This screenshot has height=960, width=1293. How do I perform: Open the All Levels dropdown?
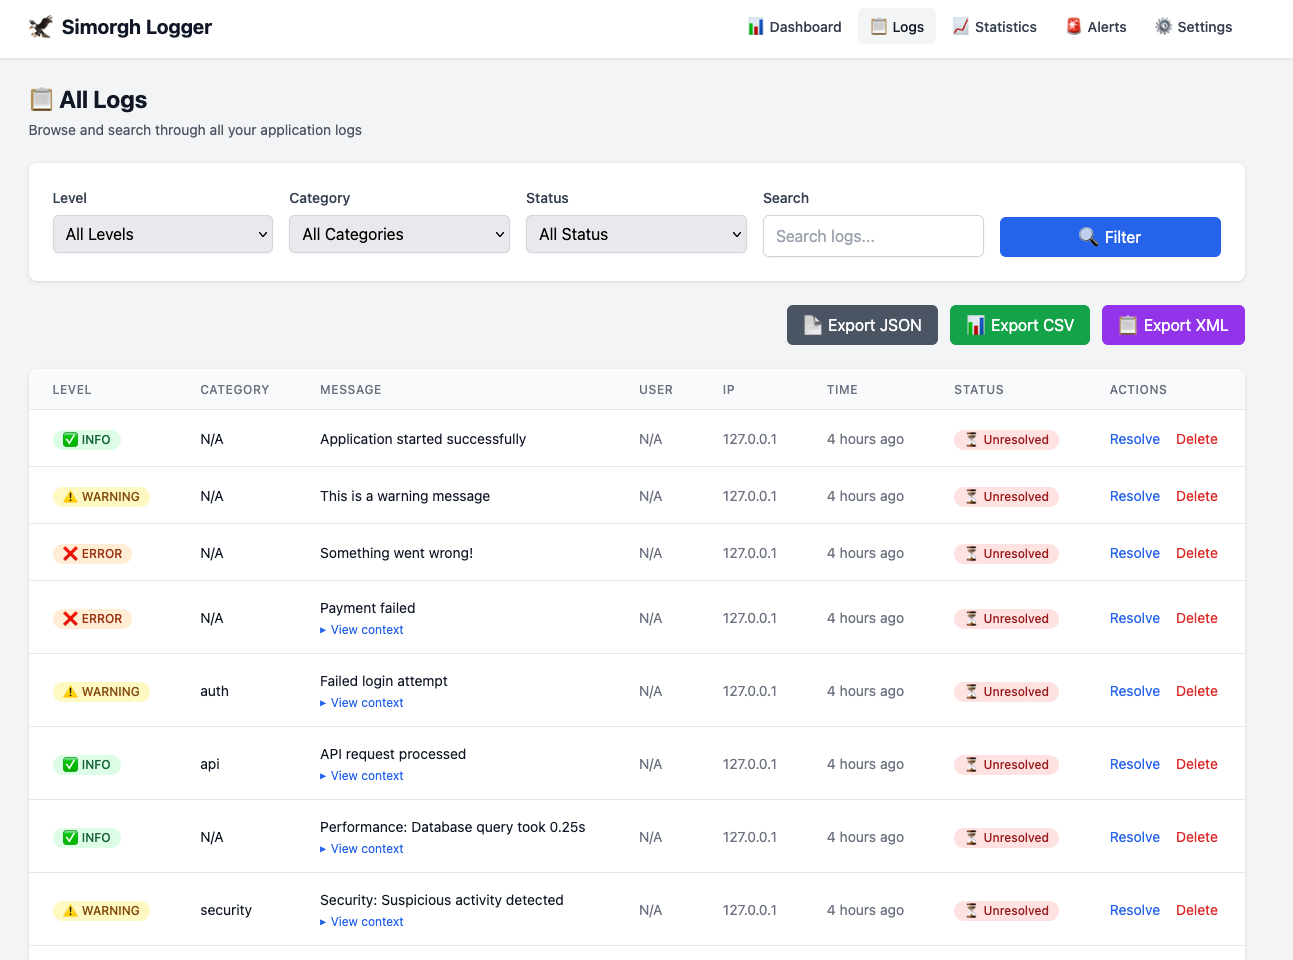pyautogui.click(x=163, y=234)
